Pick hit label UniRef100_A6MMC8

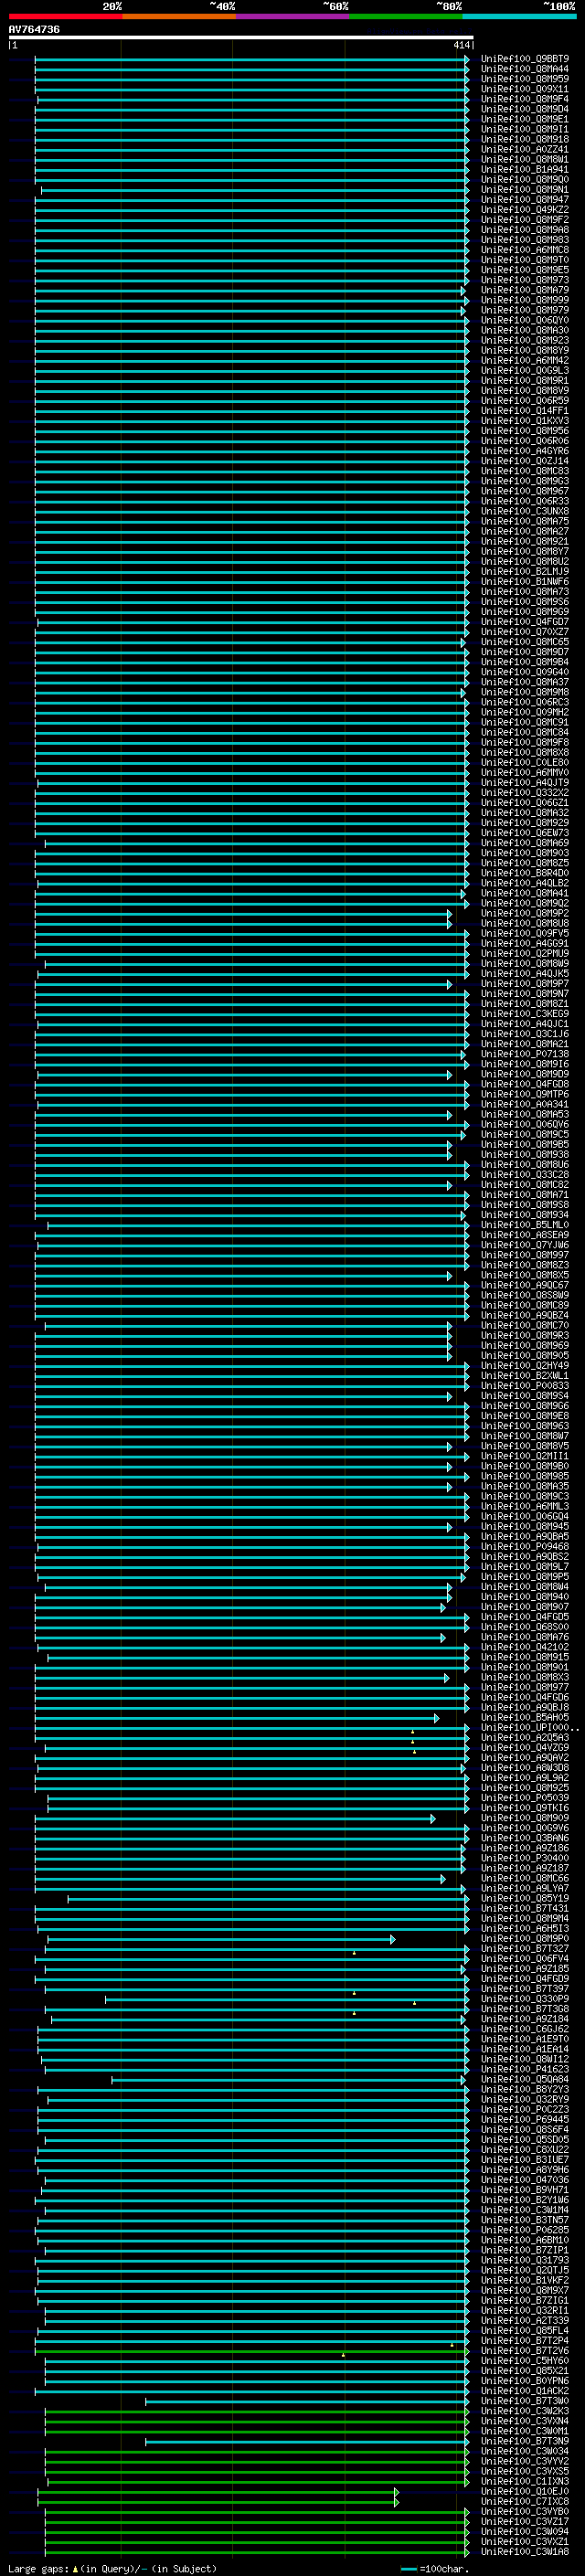525,250
